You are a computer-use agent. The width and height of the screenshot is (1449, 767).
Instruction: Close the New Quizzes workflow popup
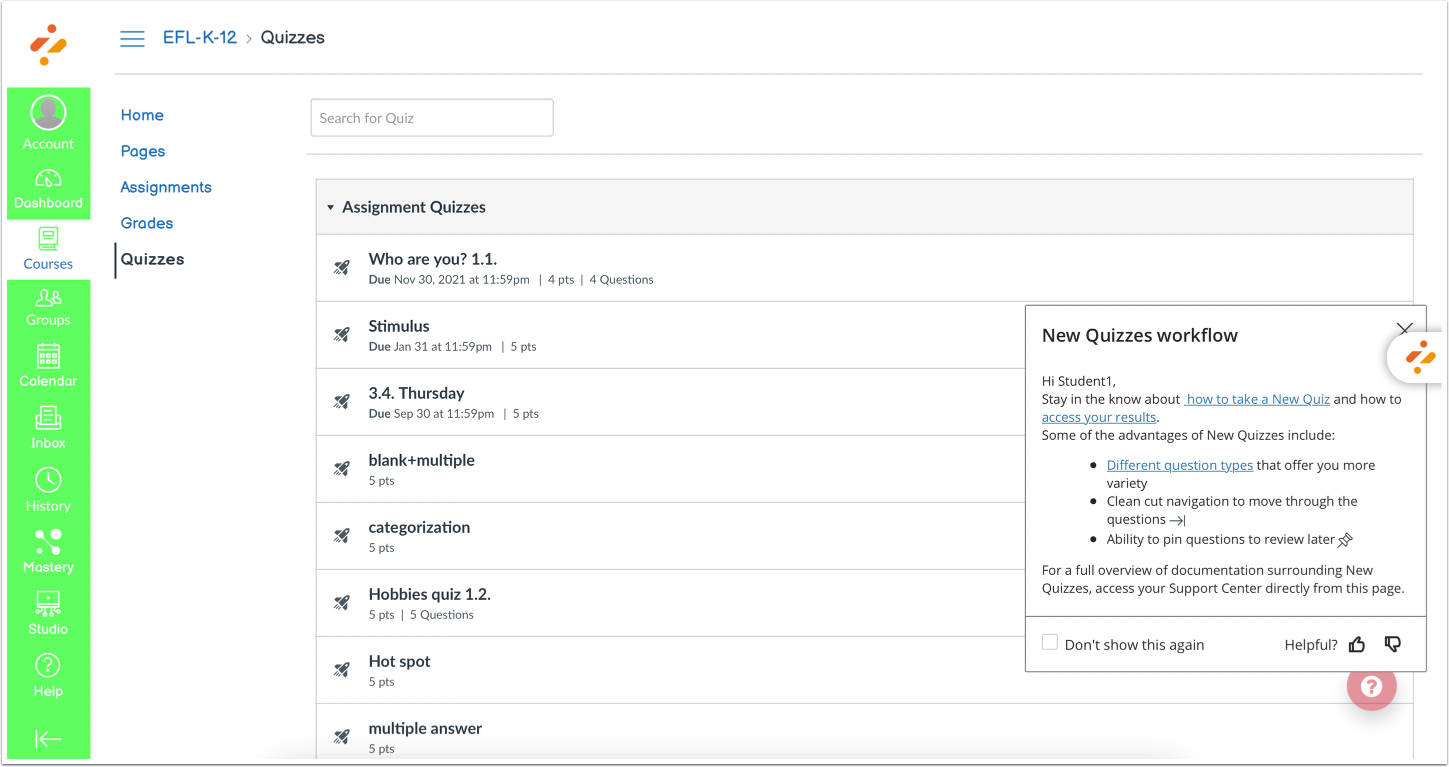point(1404,329)
